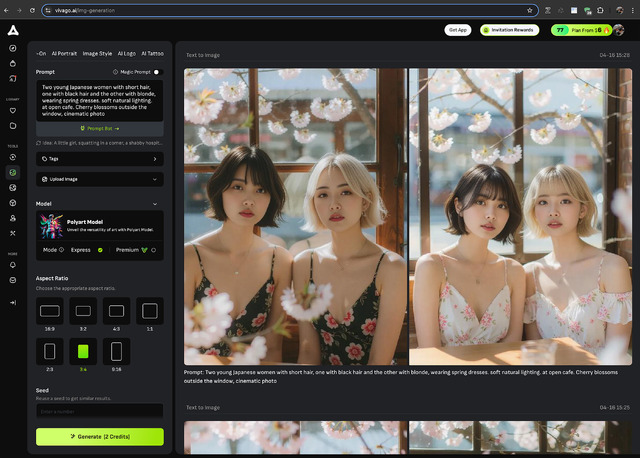This screenshot has height=458, width=640.
Task: Click the Generate (2 Credits) button
Action: (100, 437)
